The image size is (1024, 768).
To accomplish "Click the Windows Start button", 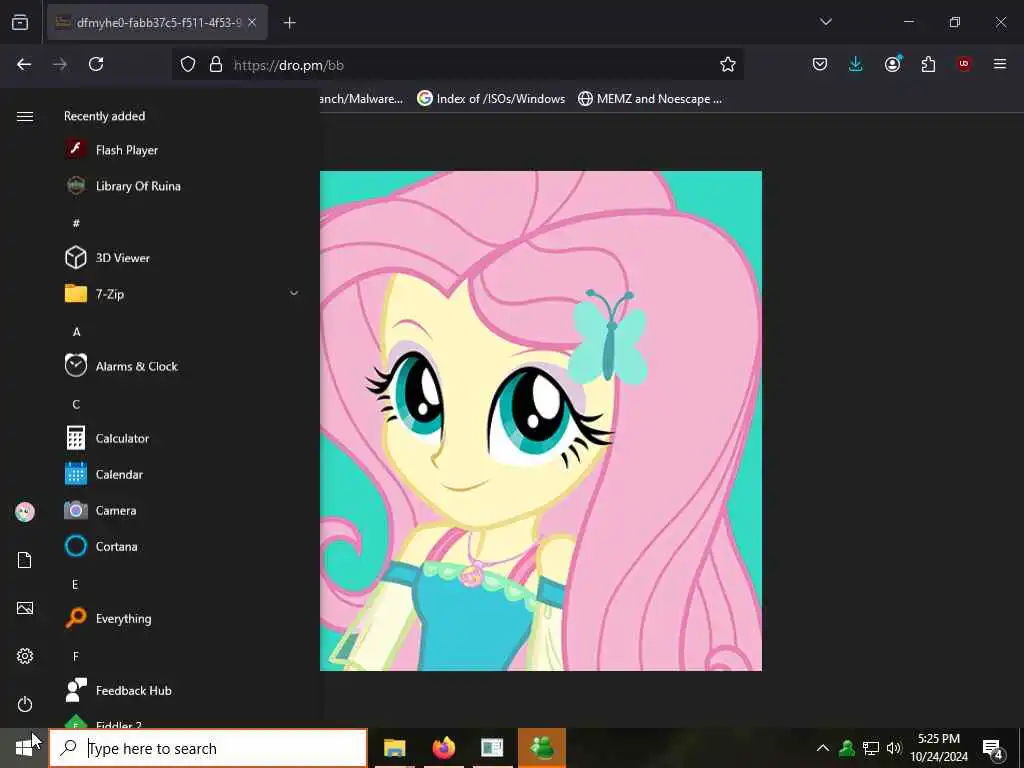I will point(24,748).
